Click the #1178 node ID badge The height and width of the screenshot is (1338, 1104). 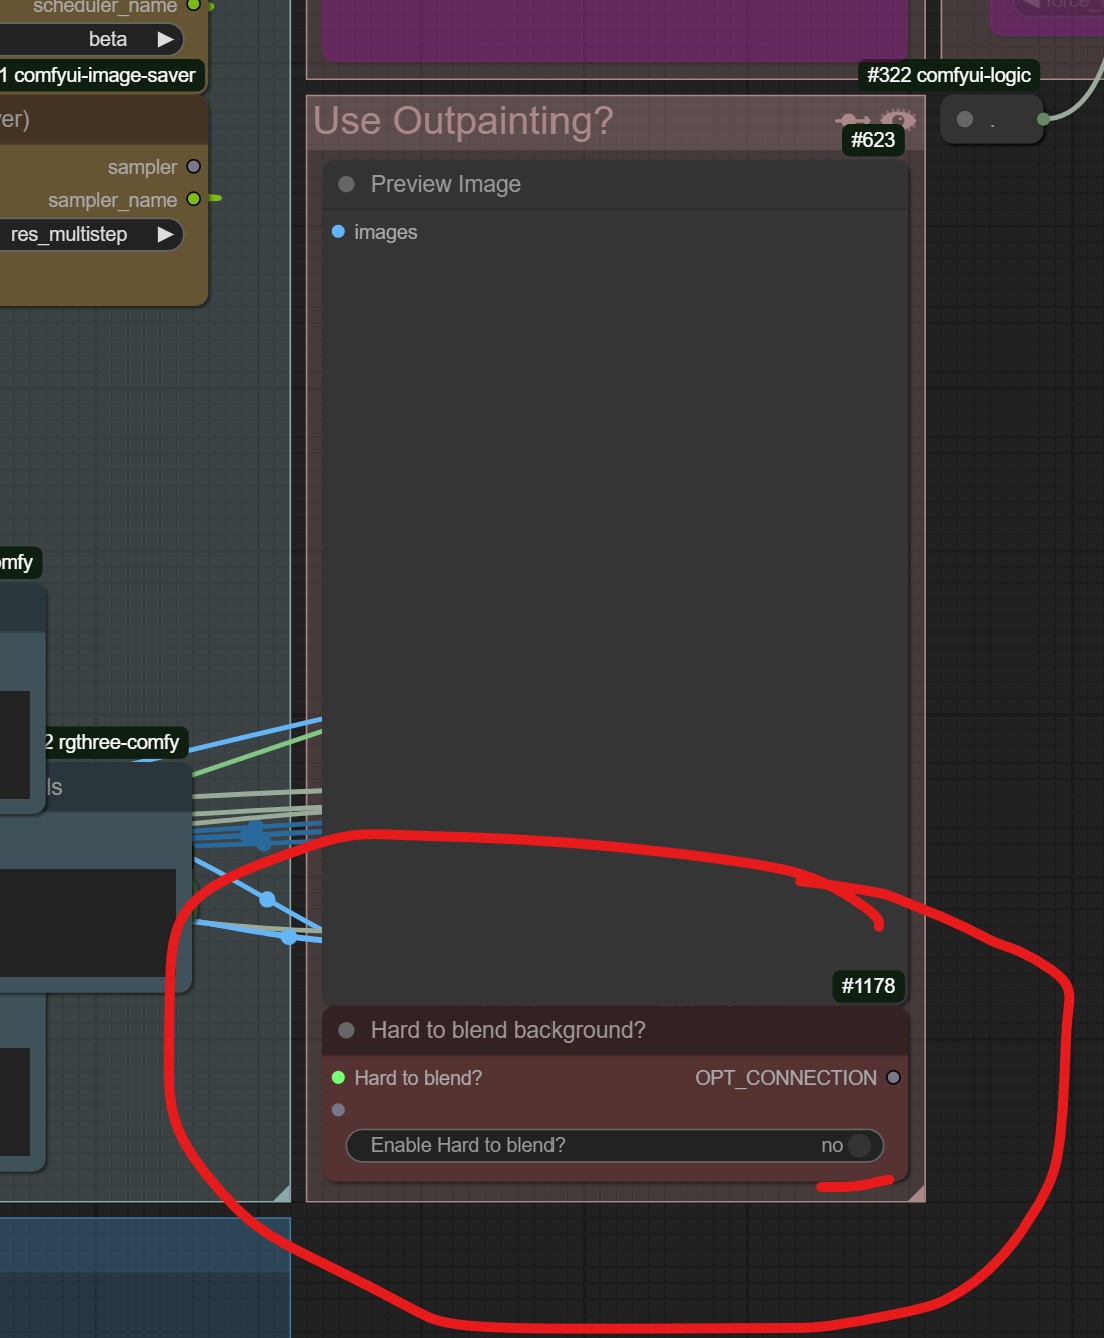868,986
